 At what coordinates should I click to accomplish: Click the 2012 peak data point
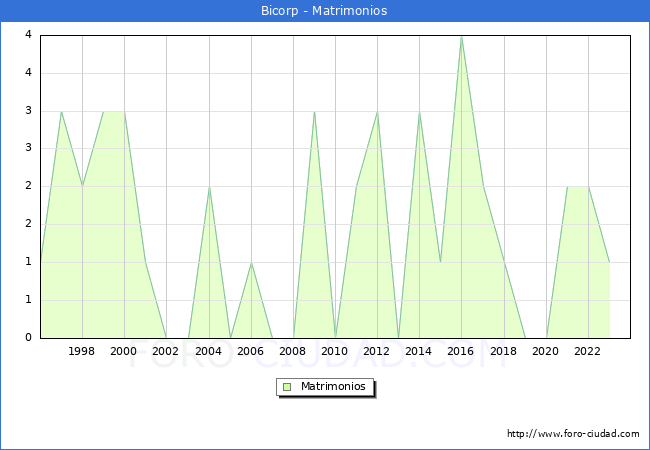377,111
